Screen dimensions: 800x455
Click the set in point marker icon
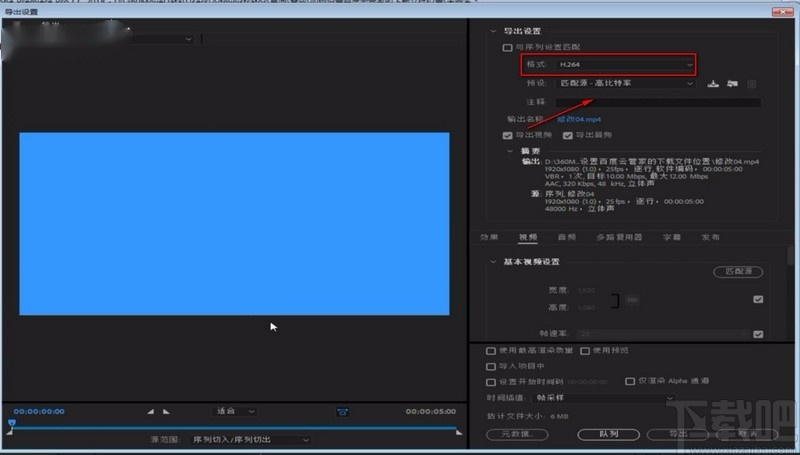click(150, 412)
